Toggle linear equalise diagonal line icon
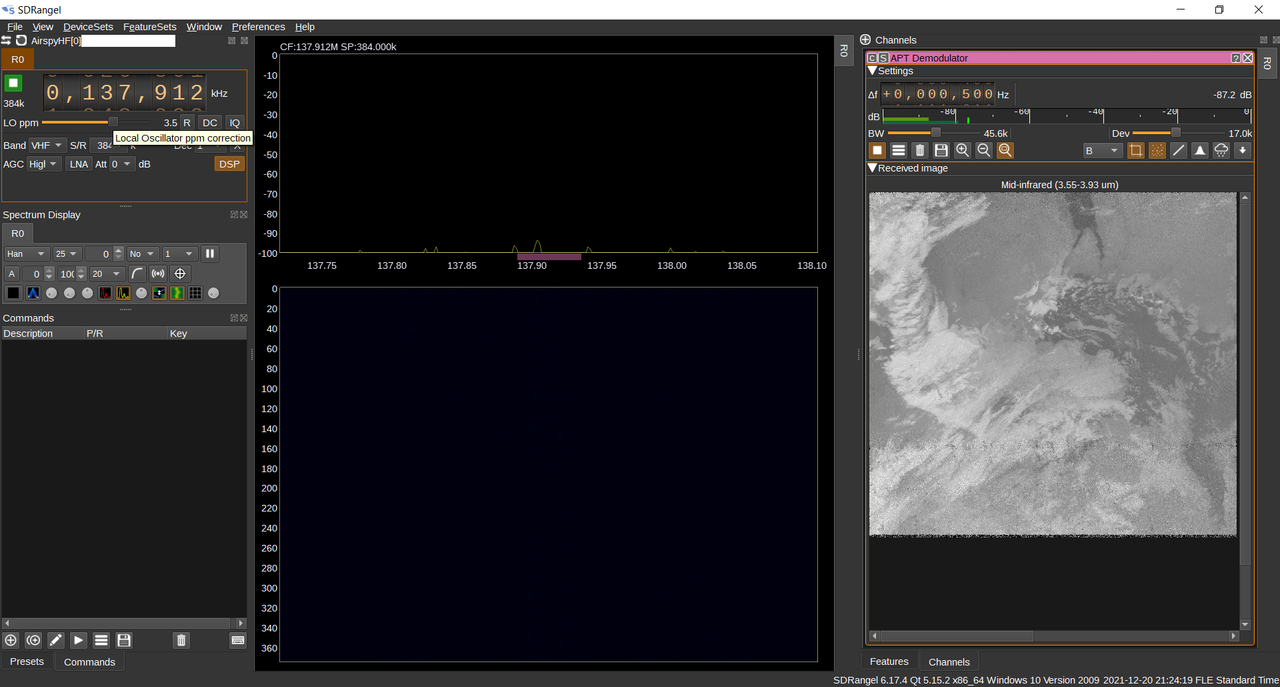 click(1179, 150)
